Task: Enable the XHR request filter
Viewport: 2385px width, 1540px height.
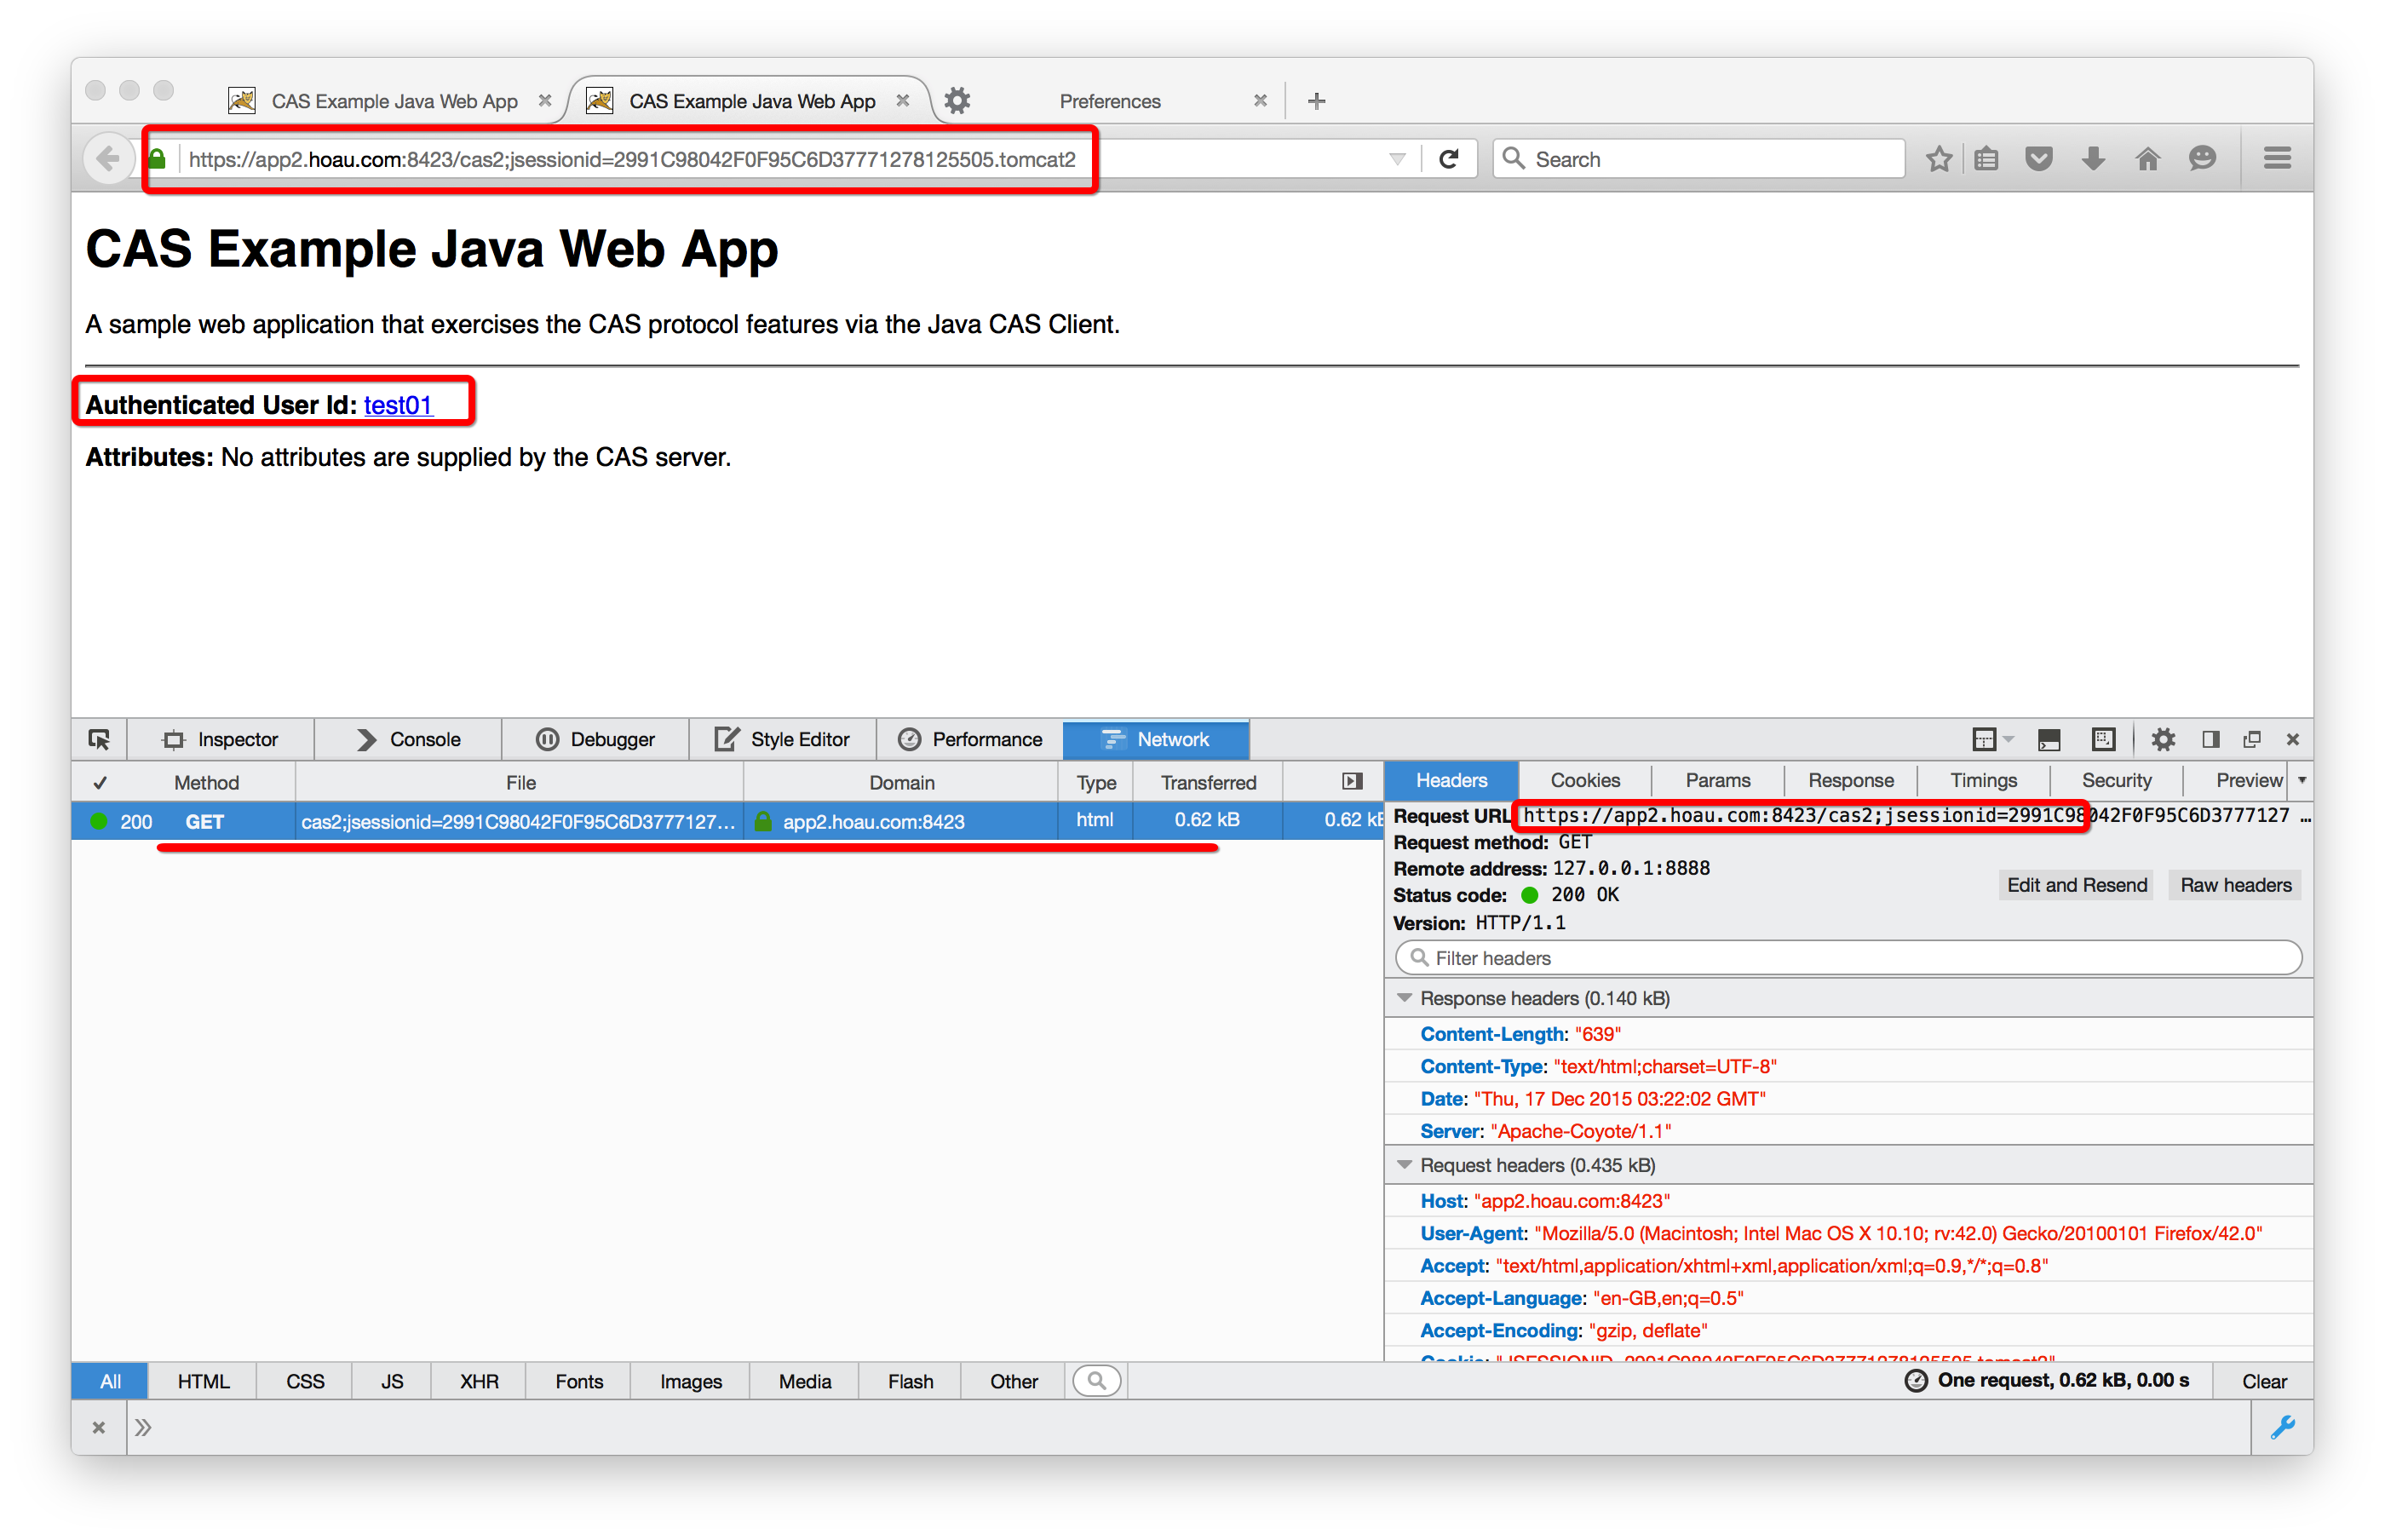Action: tap(479, 1381)
